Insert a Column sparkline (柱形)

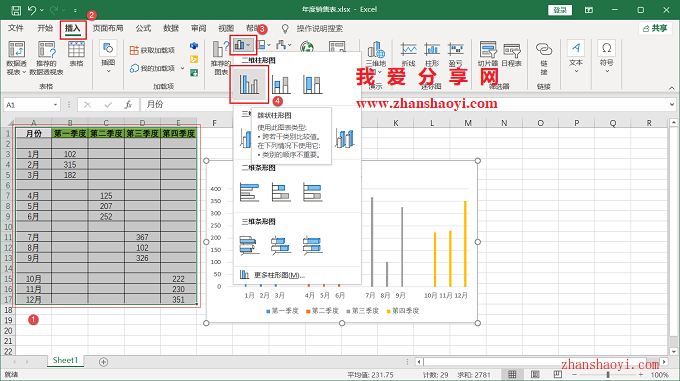click(x=432, y=55)
